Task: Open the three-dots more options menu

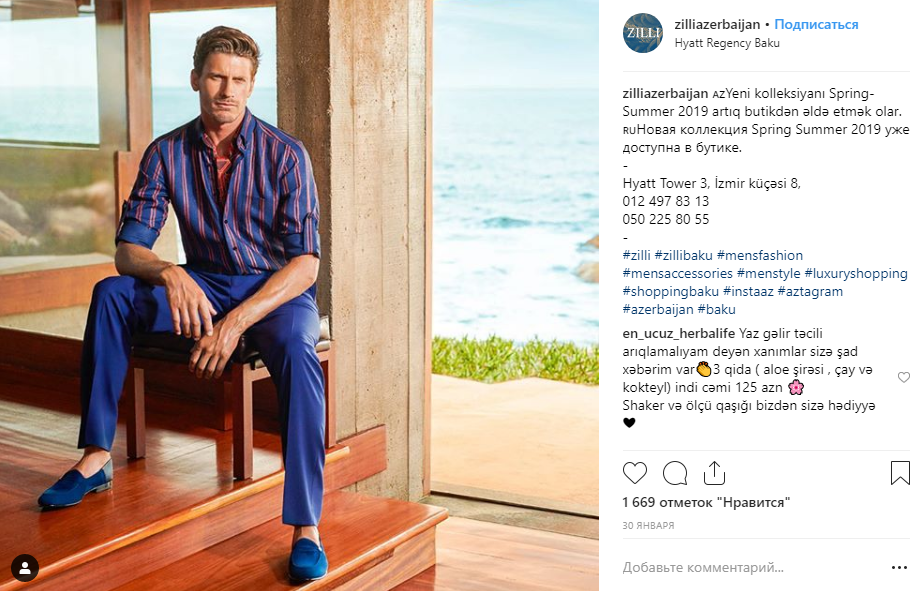Action: click(x=899, y=567)
